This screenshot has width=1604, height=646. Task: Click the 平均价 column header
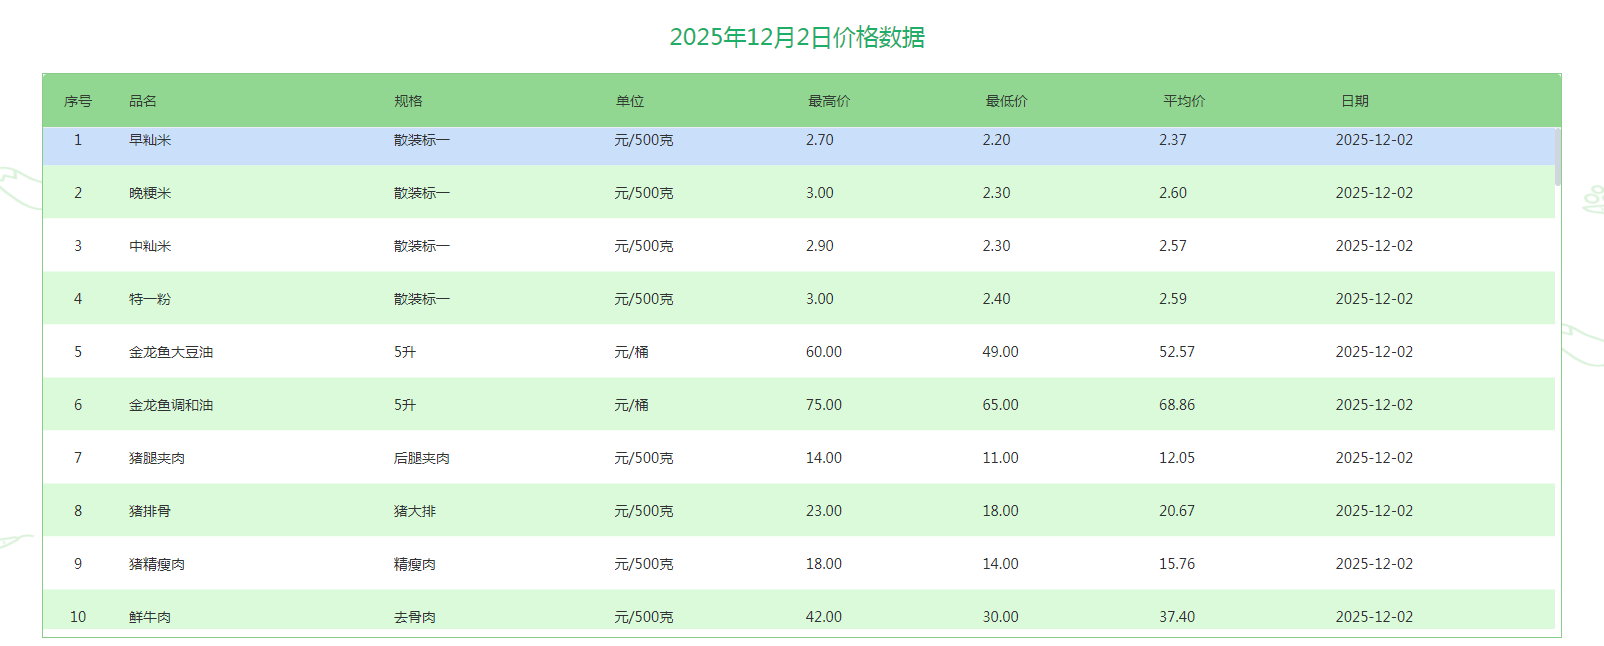tap(1184, 101)
